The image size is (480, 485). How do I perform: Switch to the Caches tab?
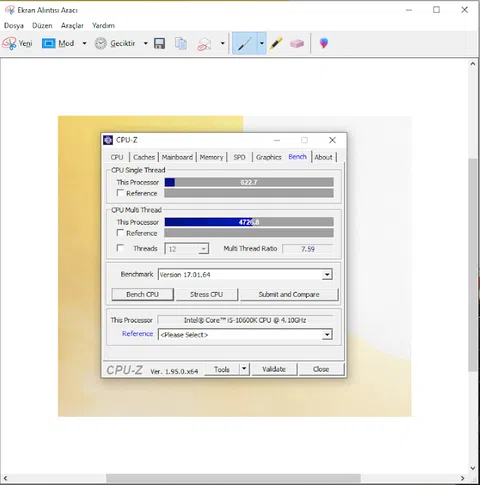point(144,157)
